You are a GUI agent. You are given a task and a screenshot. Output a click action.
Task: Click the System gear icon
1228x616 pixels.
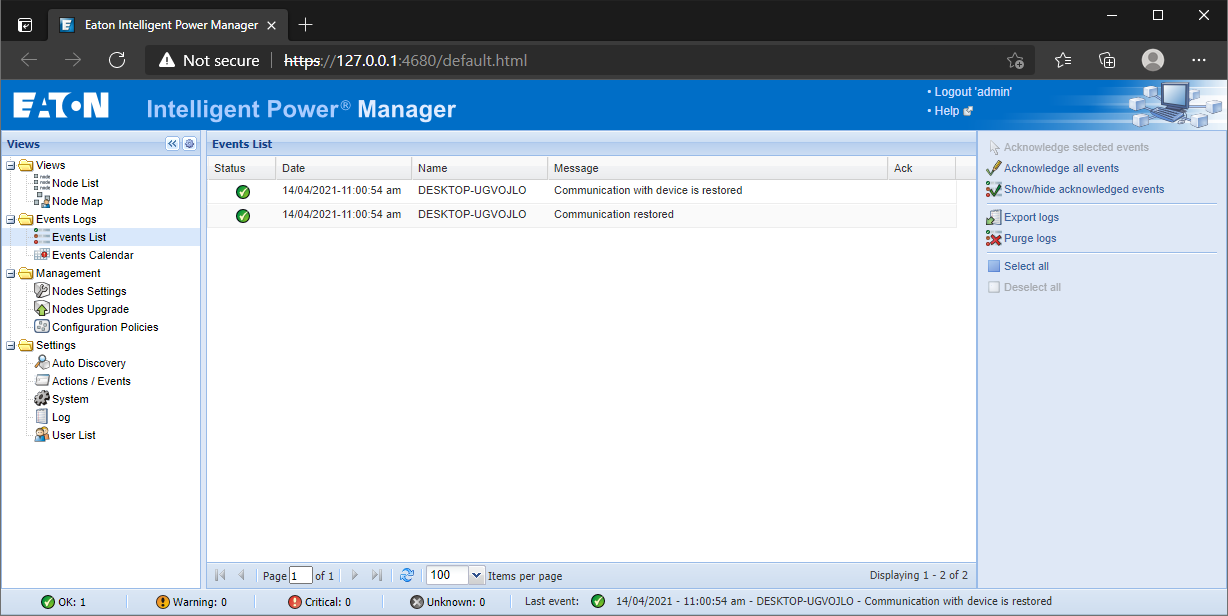[42, 399]
